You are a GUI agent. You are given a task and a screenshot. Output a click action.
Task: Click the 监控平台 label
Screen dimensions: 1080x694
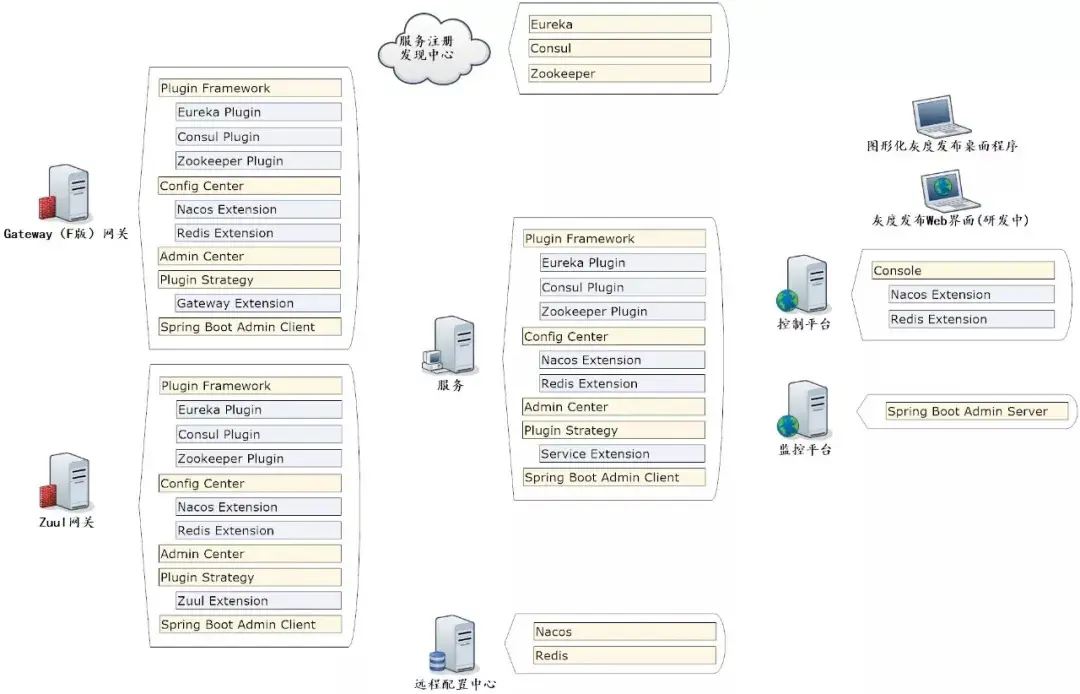[x=804, y=449]
